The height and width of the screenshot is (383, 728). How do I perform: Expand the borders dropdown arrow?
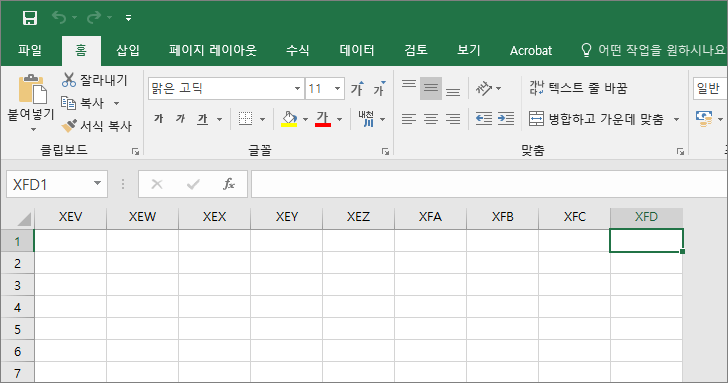click(262, 119)
